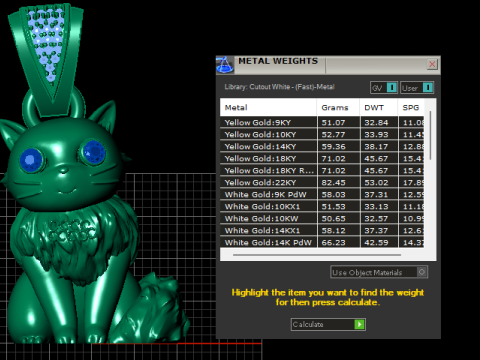
Task: Click the 66.23 grams cell
Action: tap(339, 242)
